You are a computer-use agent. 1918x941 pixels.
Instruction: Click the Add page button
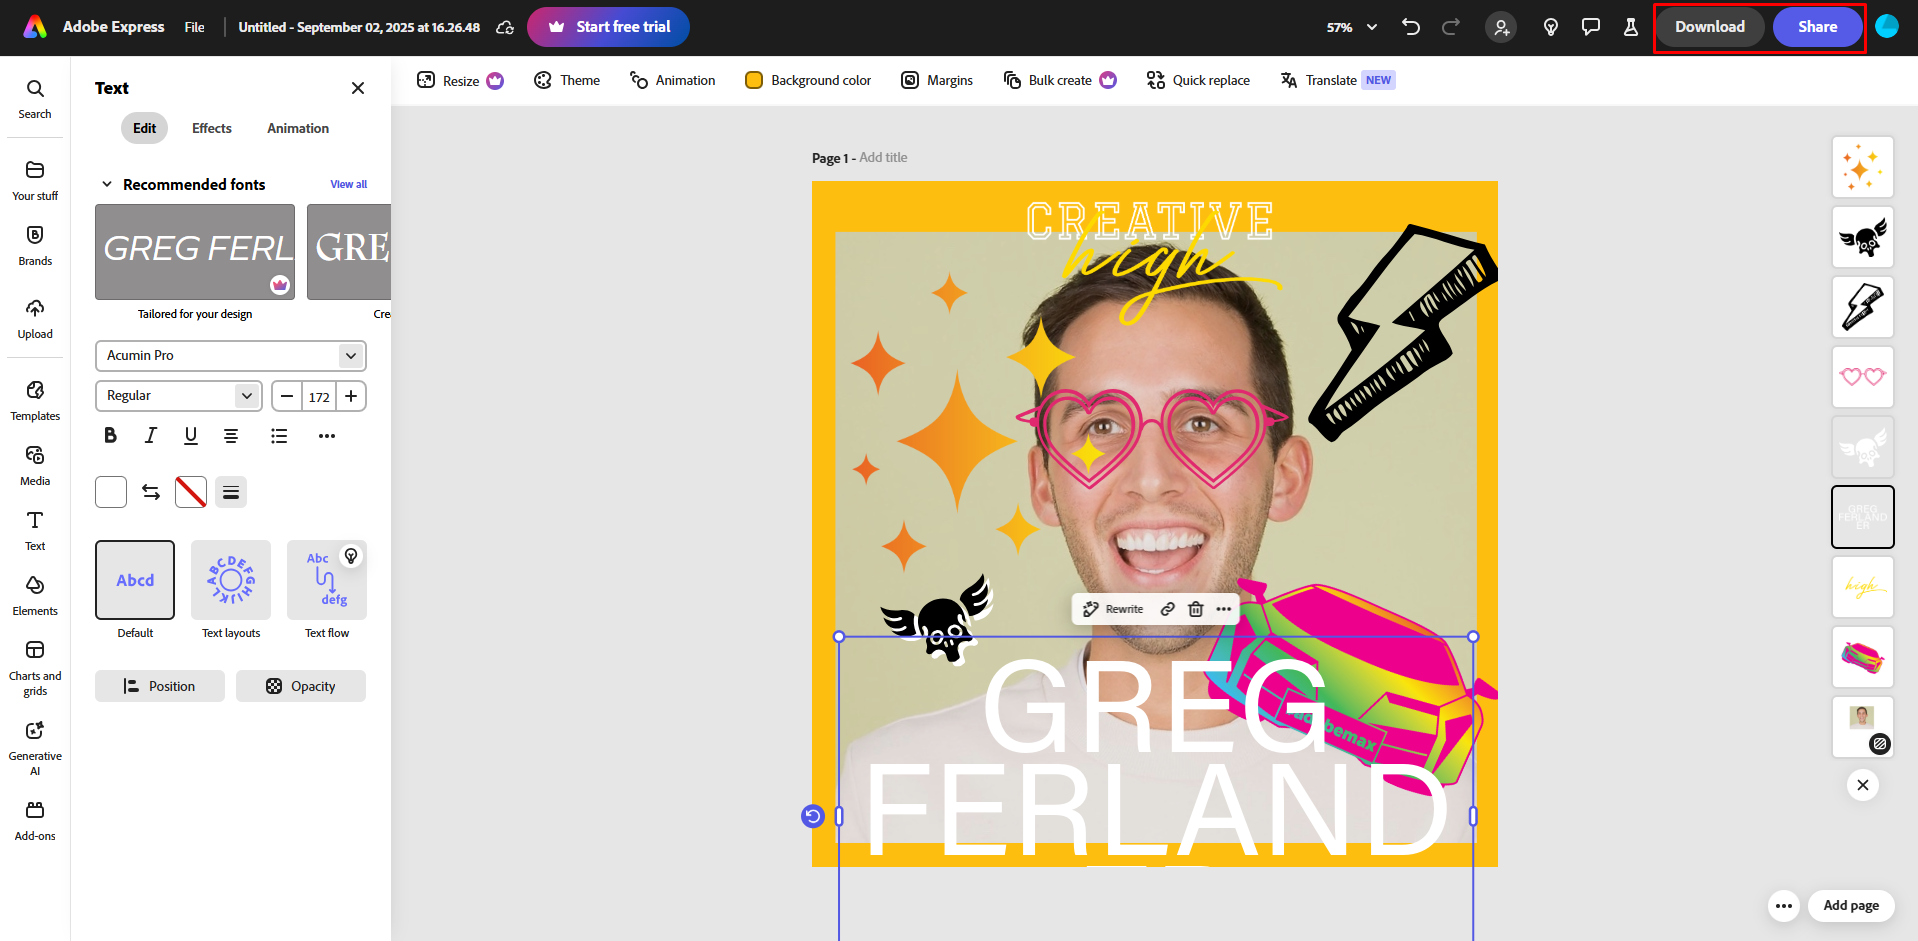point(1851,906)
